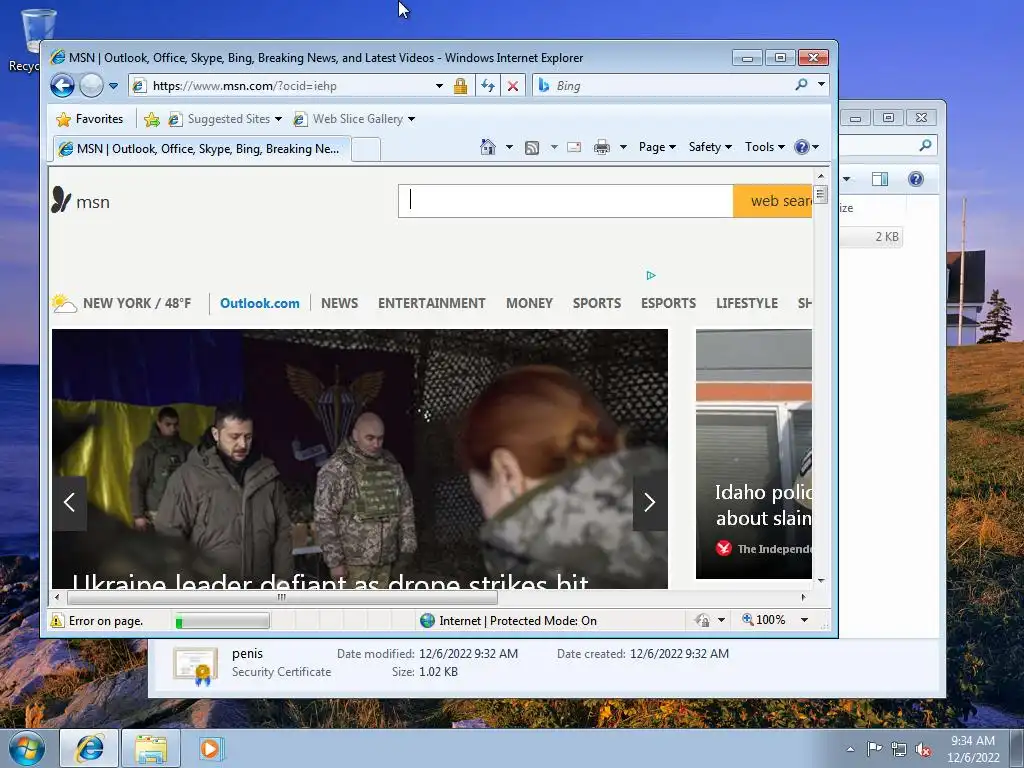Click the page loading progress bar
This screenshot has width=1024, height=768.
coord(222,620)
